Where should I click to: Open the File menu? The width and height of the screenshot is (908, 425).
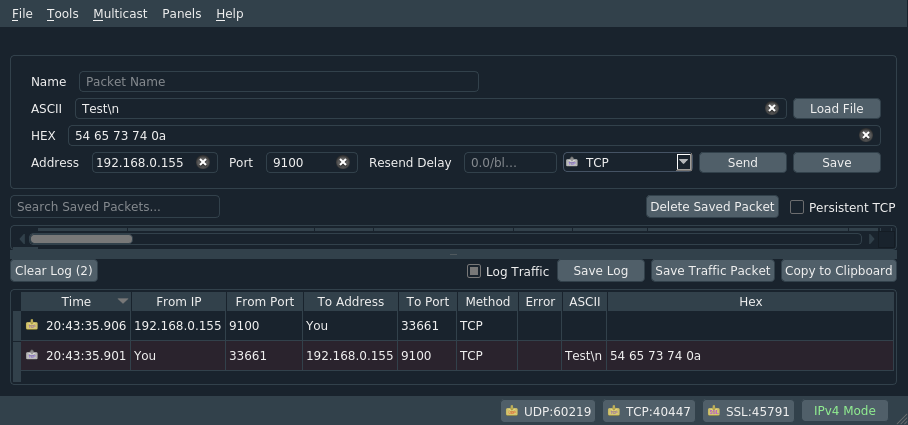[22, 13]
